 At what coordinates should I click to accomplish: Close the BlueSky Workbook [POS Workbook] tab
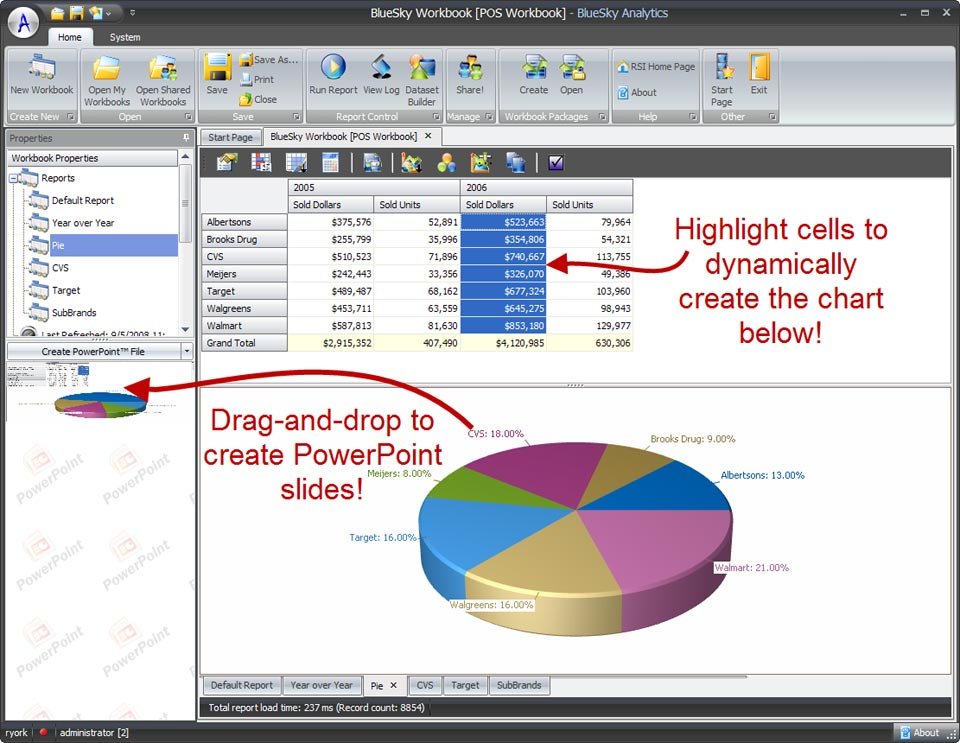(428, 136)
